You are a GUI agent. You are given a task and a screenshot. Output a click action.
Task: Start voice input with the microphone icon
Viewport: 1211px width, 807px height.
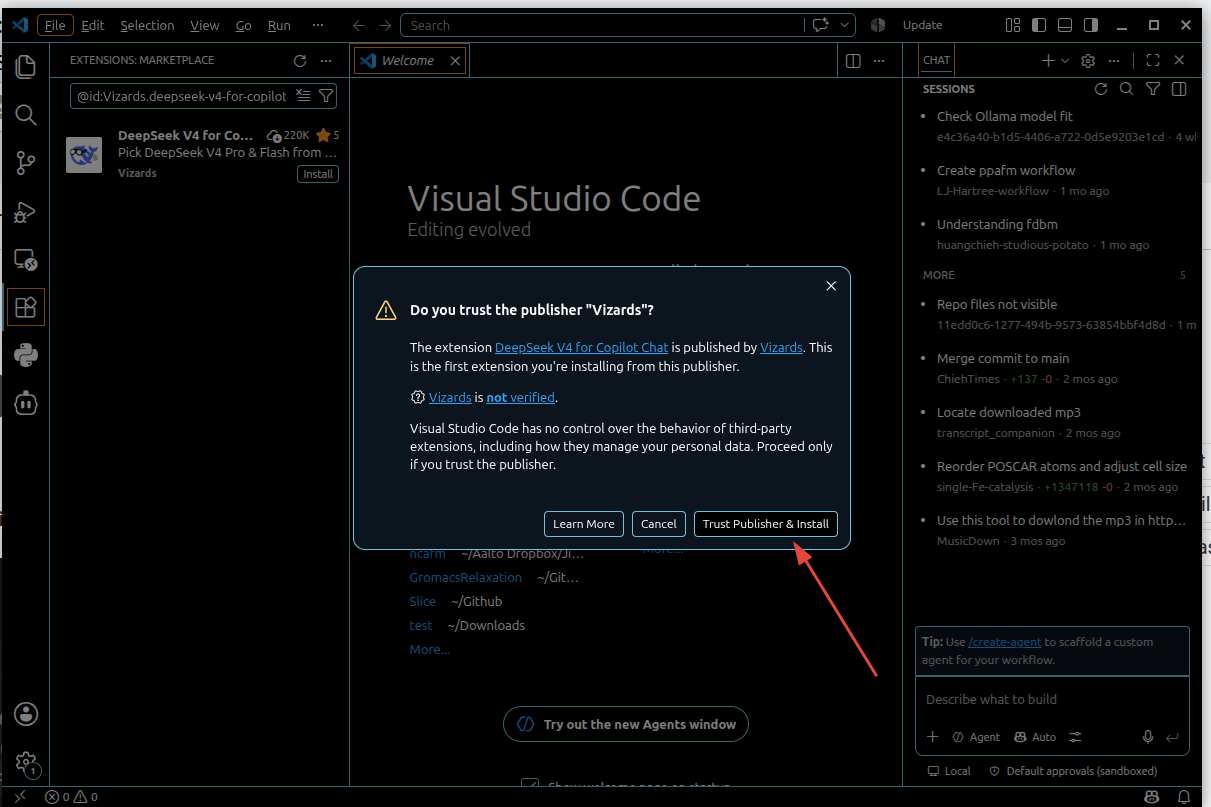(1148, 737)
